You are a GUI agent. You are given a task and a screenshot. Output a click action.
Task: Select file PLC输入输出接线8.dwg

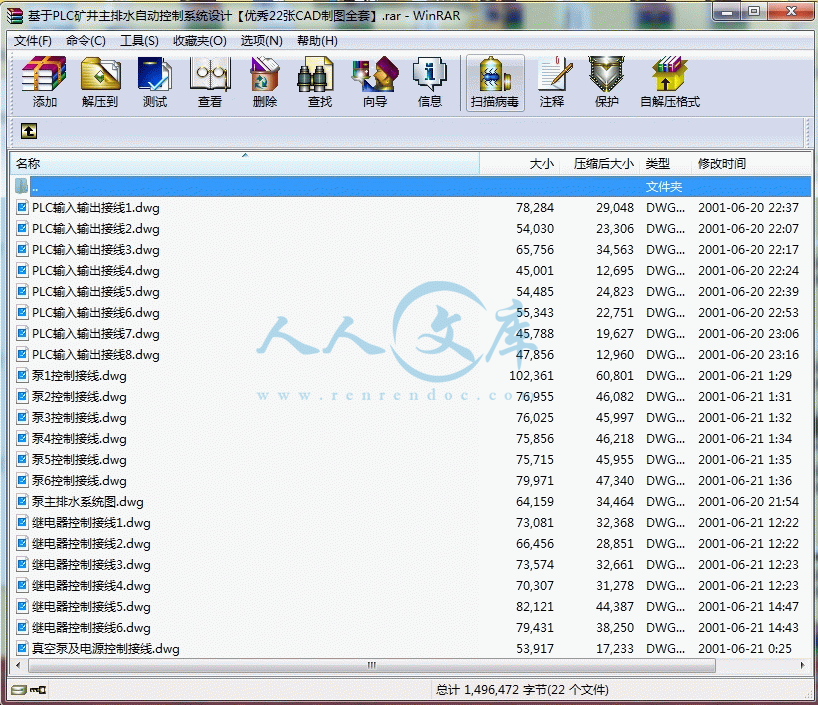pos(95,355)
